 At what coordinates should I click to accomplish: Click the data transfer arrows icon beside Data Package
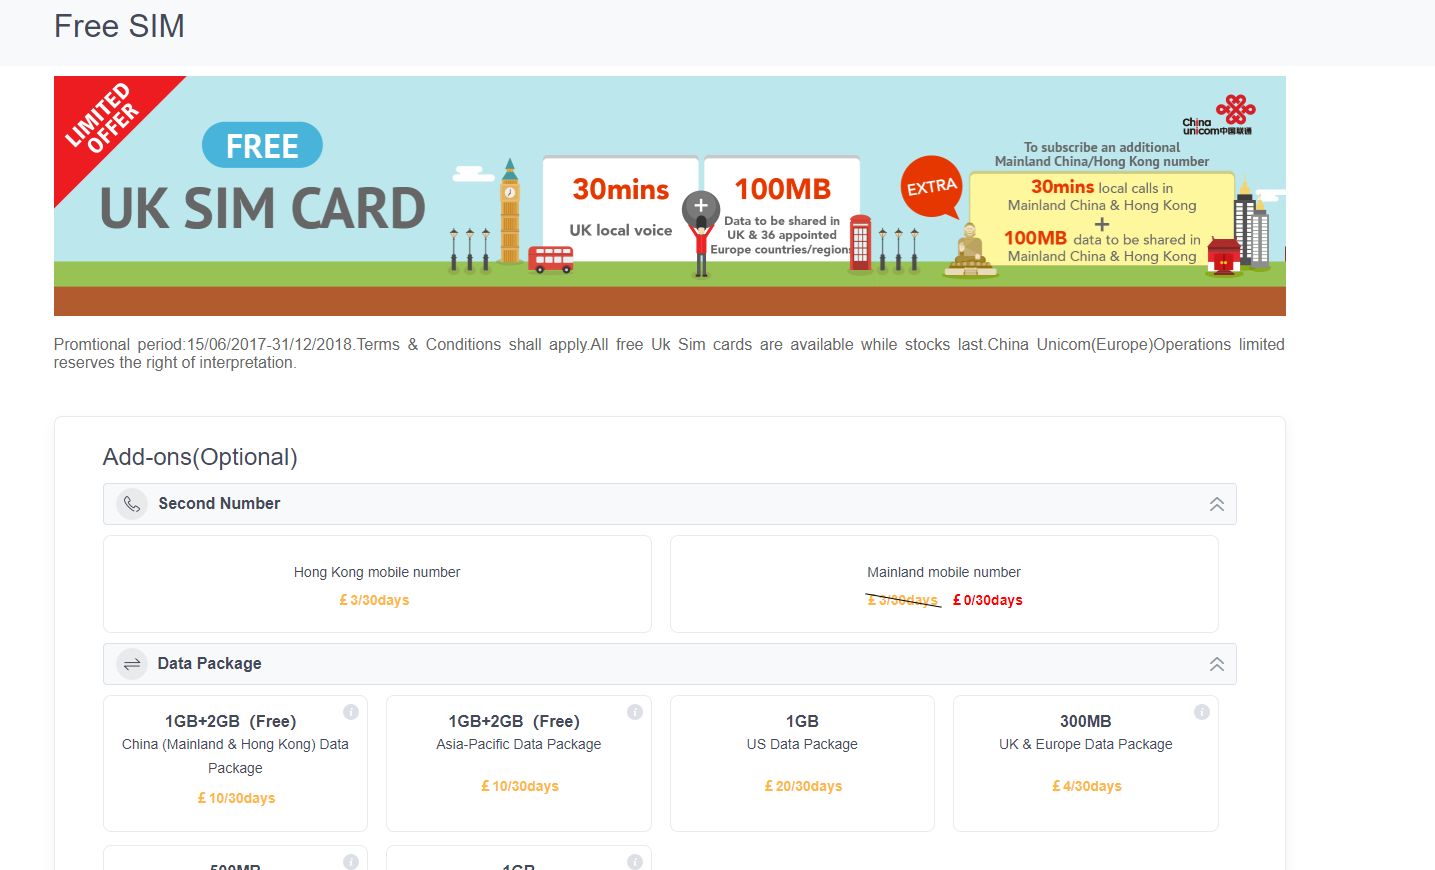(x=132, y=664)
